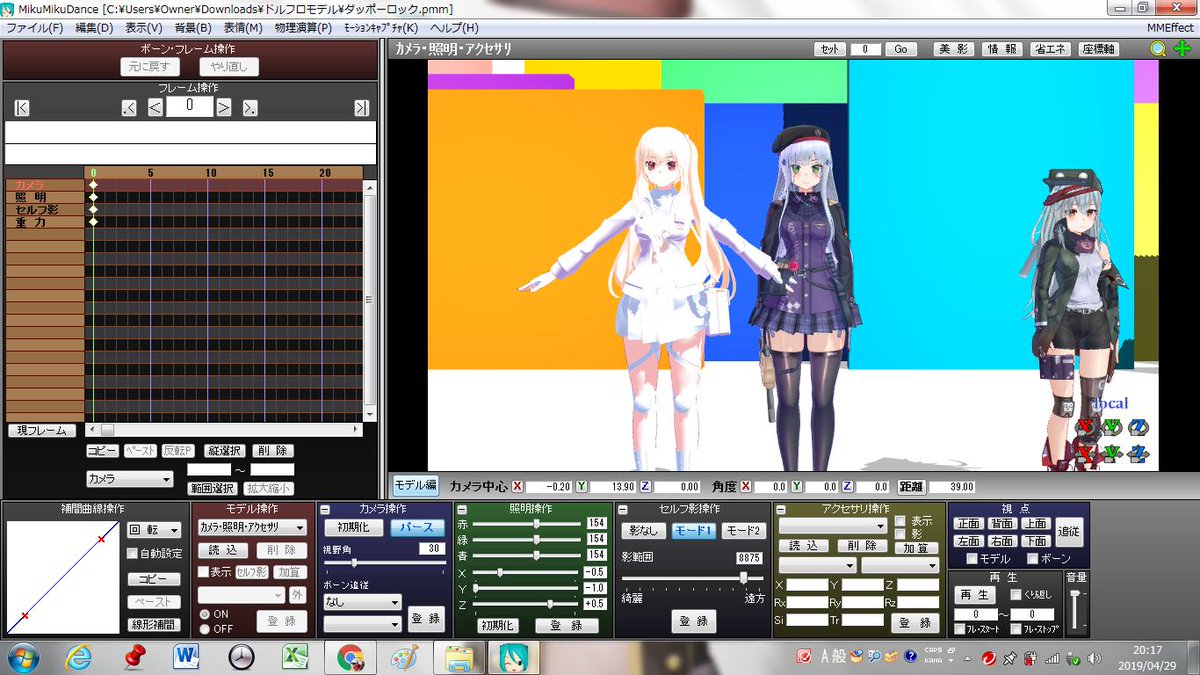Collapse the lighting operation panel

coord(460,509)
